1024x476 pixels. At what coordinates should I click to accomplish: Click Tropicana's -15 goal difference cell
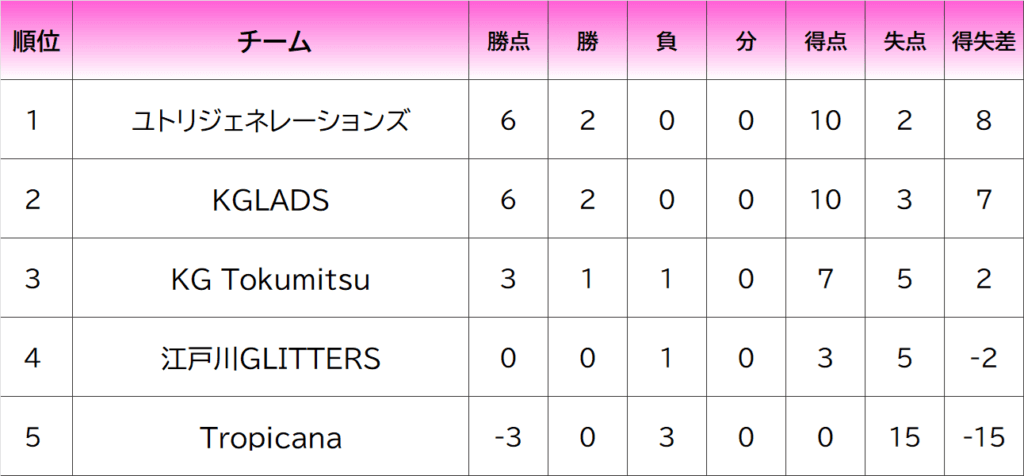point(984,437)
